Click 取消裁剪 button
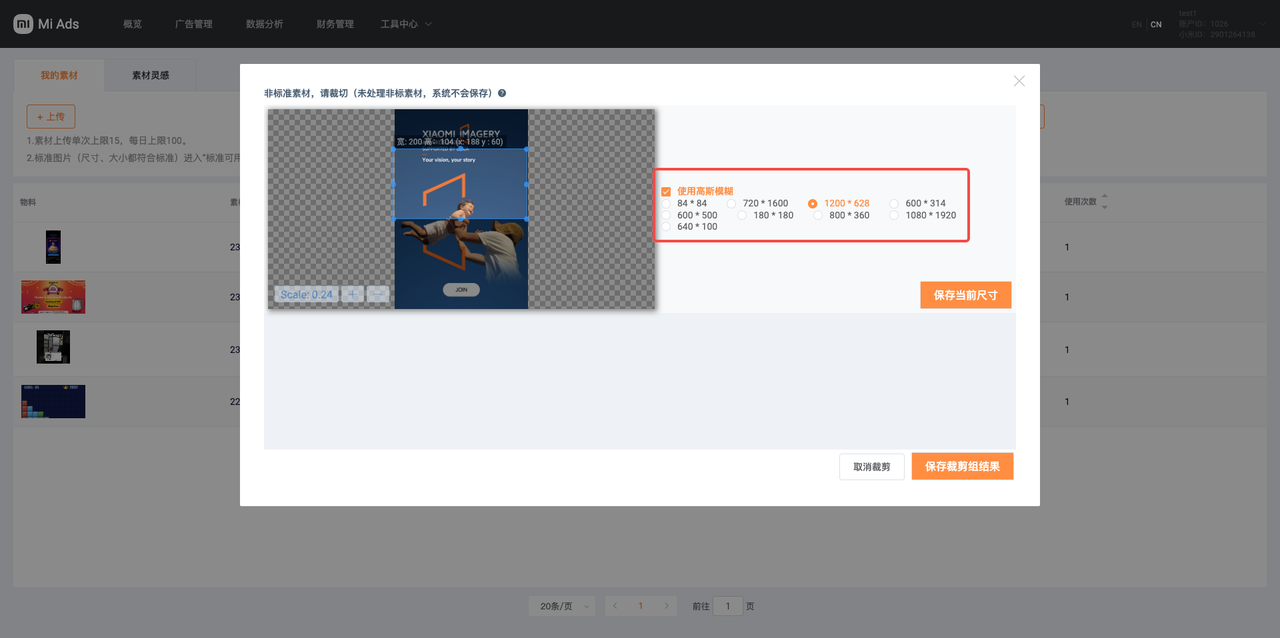1280x638 pixels. (871, 467)
